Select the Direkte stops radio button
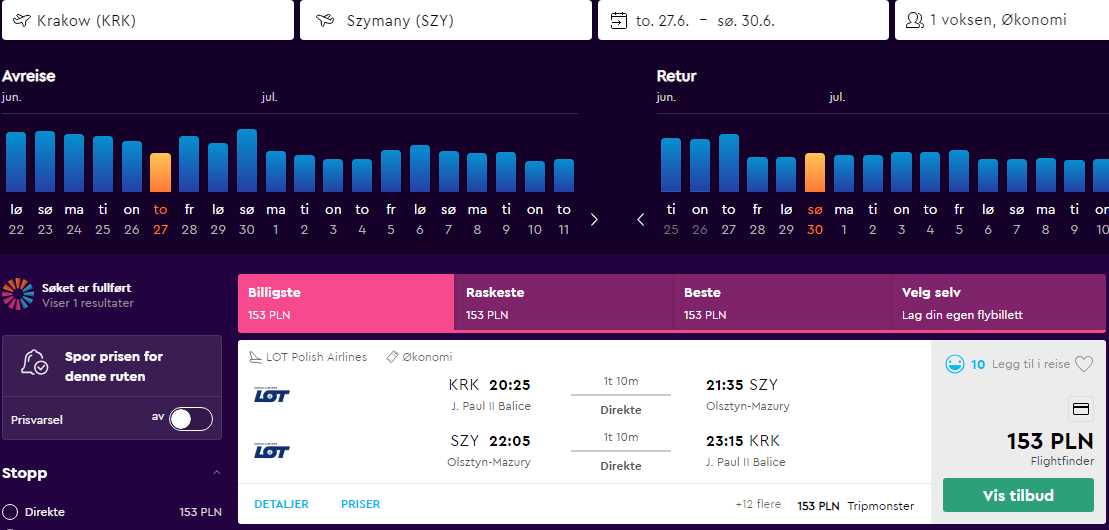The height and width of the screenshot is (530, 1109). click(x=10, y=512)
